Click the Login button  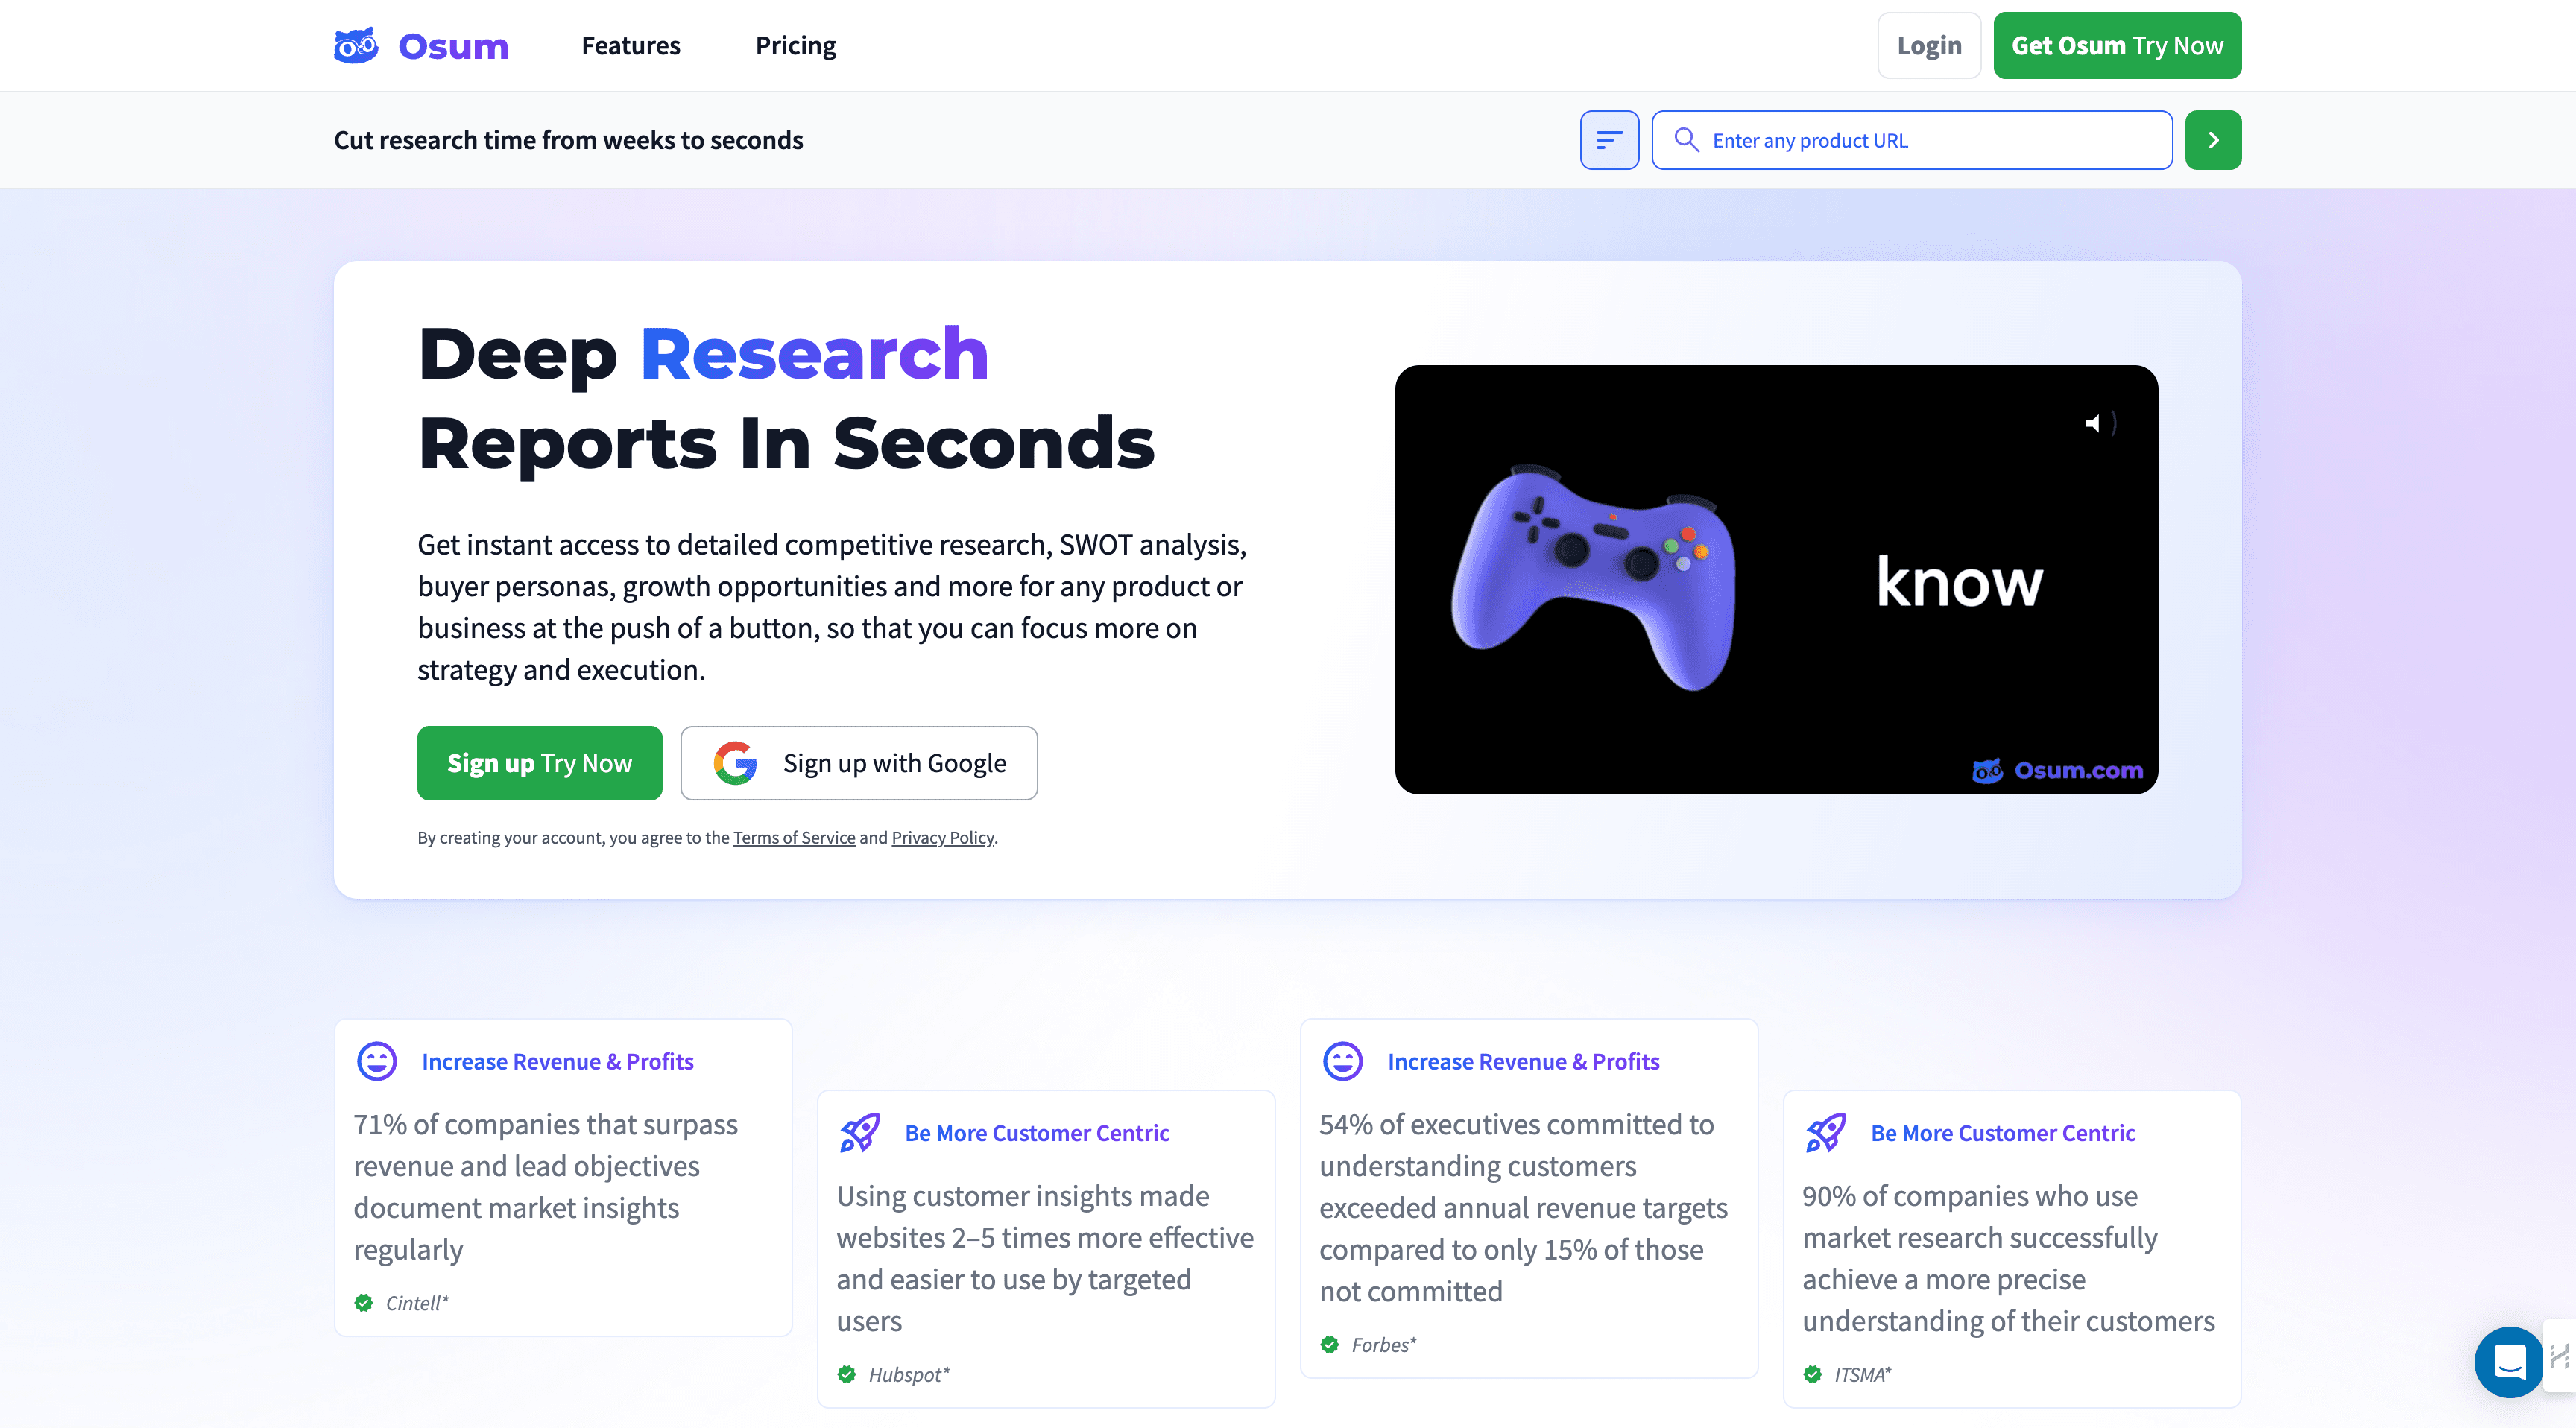tap(1929, 45)
